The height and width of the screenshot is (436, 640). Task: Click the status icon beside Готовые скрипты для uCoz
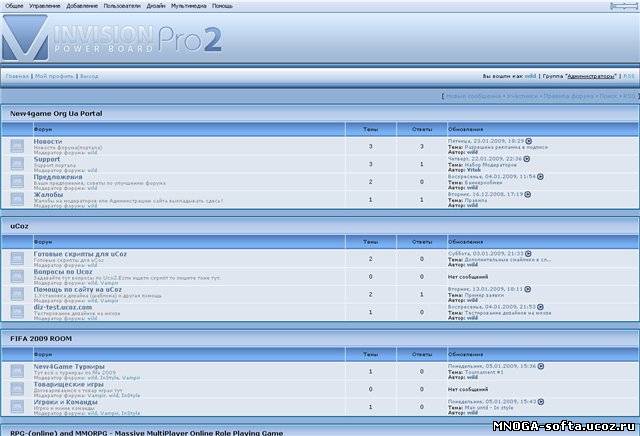tap(17, 259)
